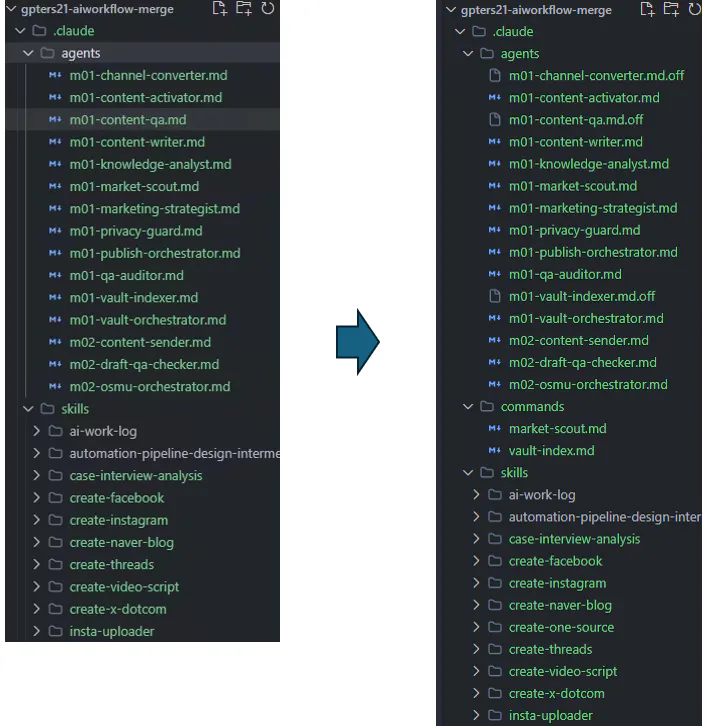The height and width of the screenshot is (726, 709).
Task: Open m01-qa-auditor.md in right panel
Action: 565,274
